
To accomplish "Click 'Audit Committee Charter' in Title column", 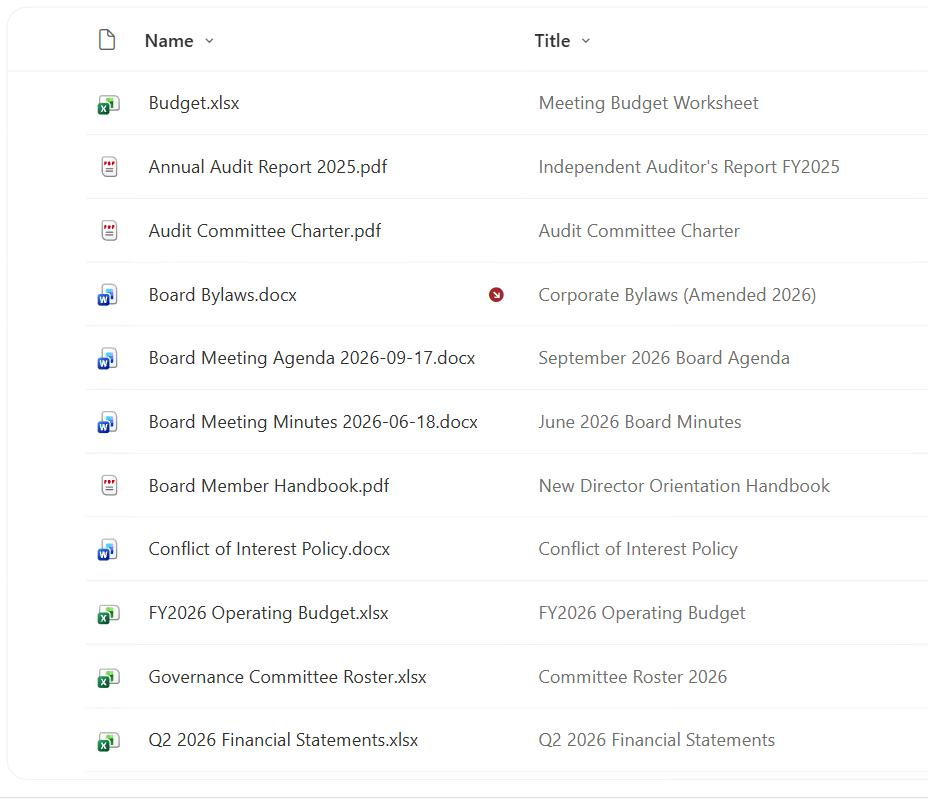I will click(x=639, y=231).
